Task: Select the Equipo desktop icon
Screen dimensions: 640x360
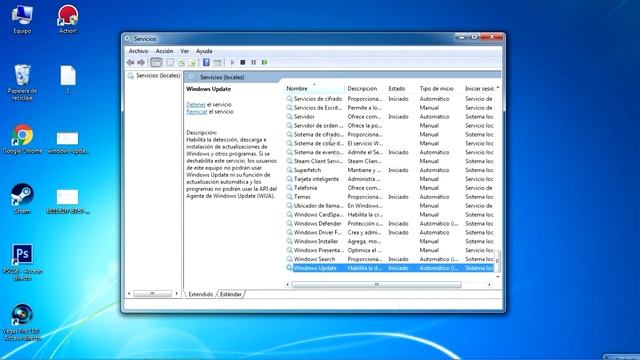Action: point(22,19)
